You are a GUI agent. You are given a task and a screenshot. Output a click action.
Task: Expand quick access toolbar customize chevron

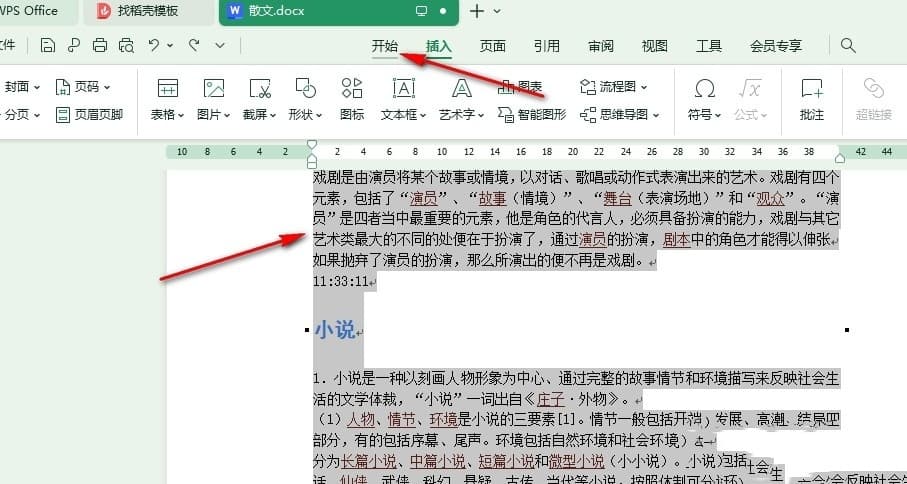(x=220, y=45)
